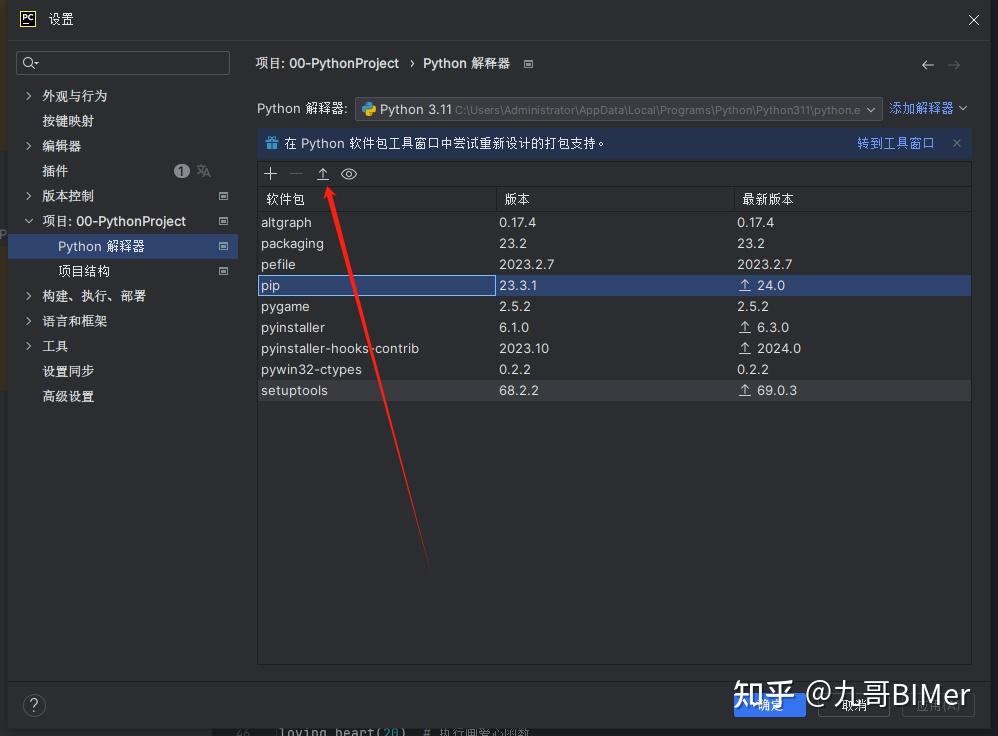Select the setuptools package row
Image resolution: width=998 pixels, height=736 pixels.
pos(614,390)
